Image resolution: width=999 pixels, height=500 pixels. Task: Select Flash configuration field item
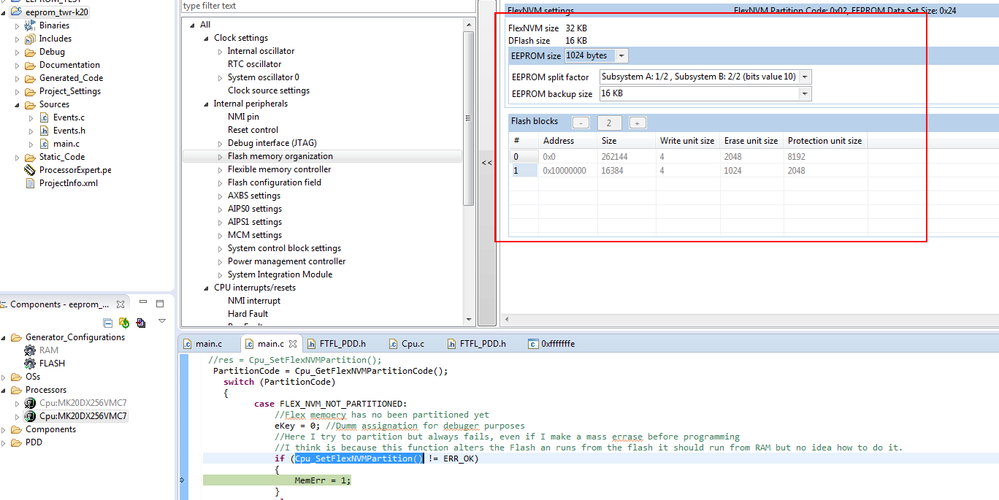pos(275,182)
